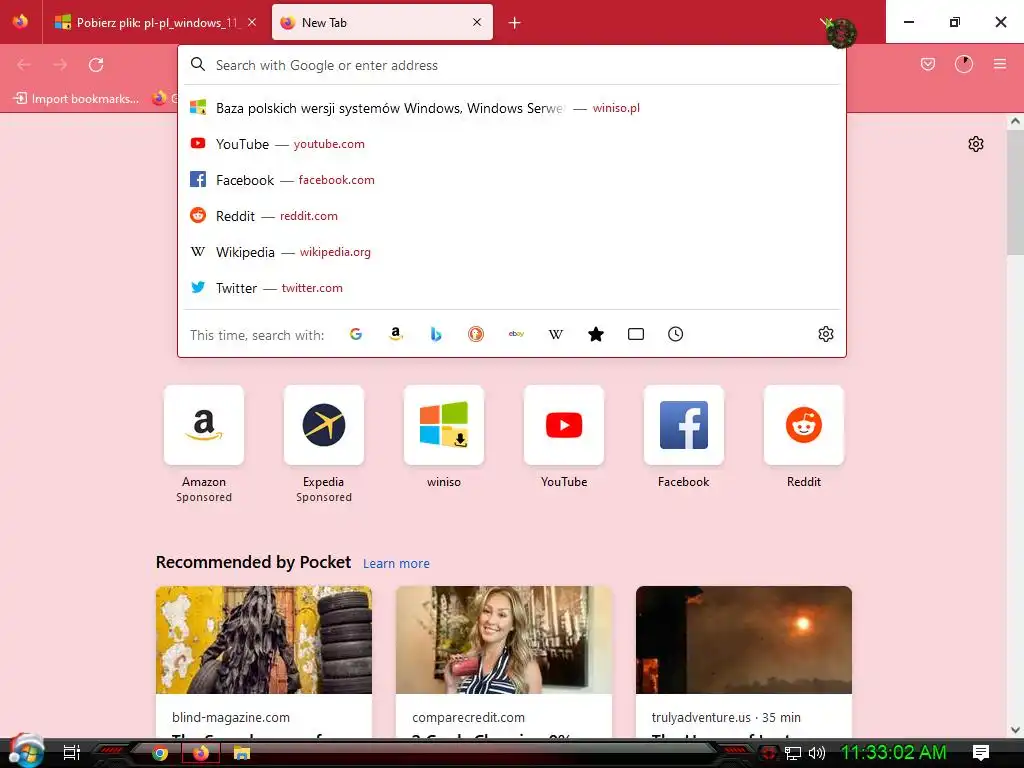This screenshot has width=1024, height=768.
Task: Open the notification action center icon
Action: [x=981, y=753]
